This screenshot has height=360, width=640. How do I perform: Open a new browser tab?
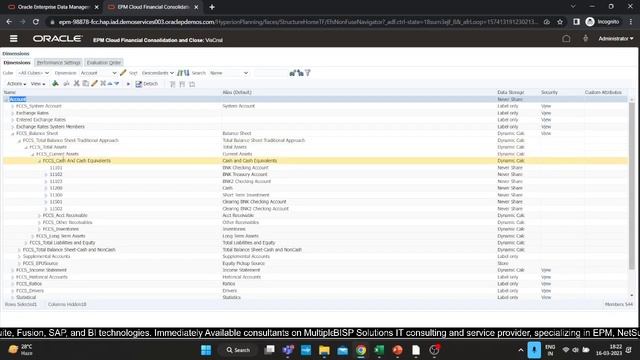pos(212,7)
